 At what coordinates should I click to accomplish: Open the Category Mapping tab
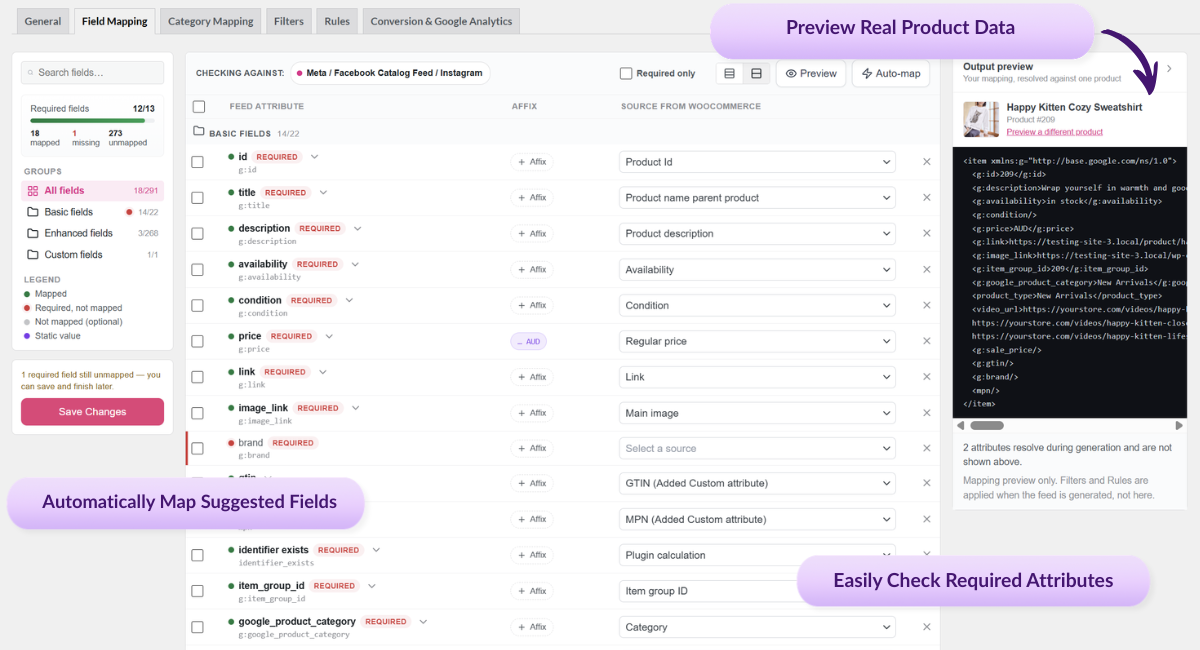click(210, 21)
